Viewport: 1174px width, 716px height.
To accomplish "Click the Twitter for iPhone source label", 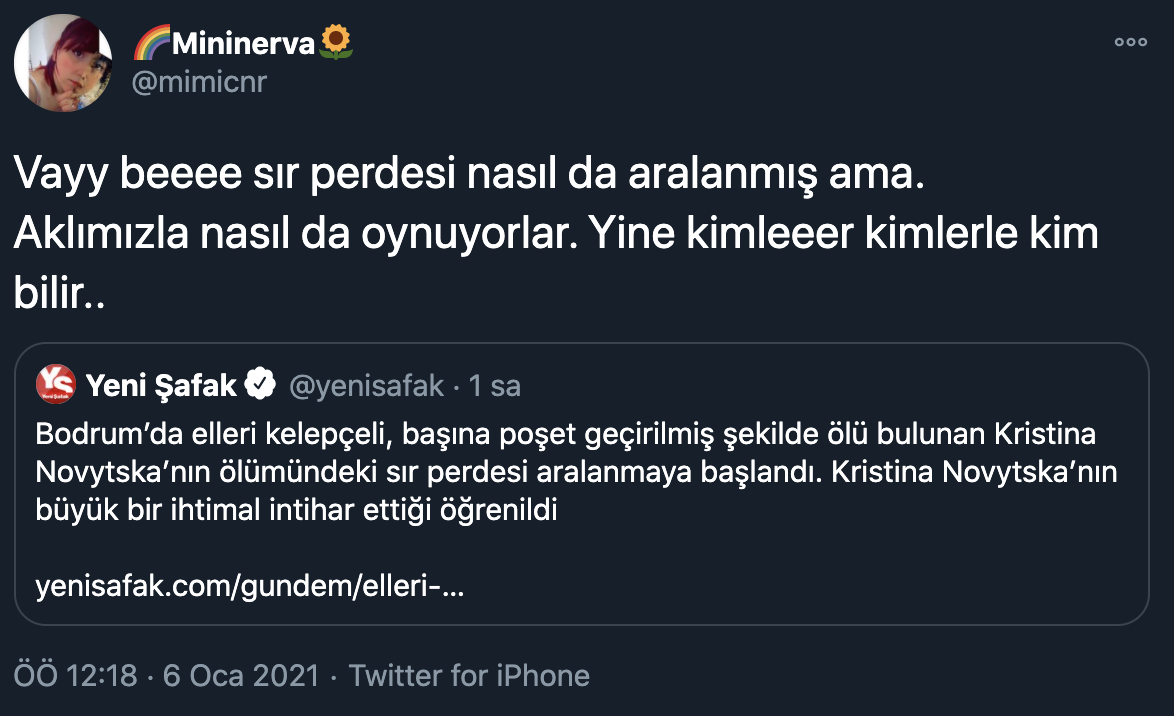I will click(471, 675).
